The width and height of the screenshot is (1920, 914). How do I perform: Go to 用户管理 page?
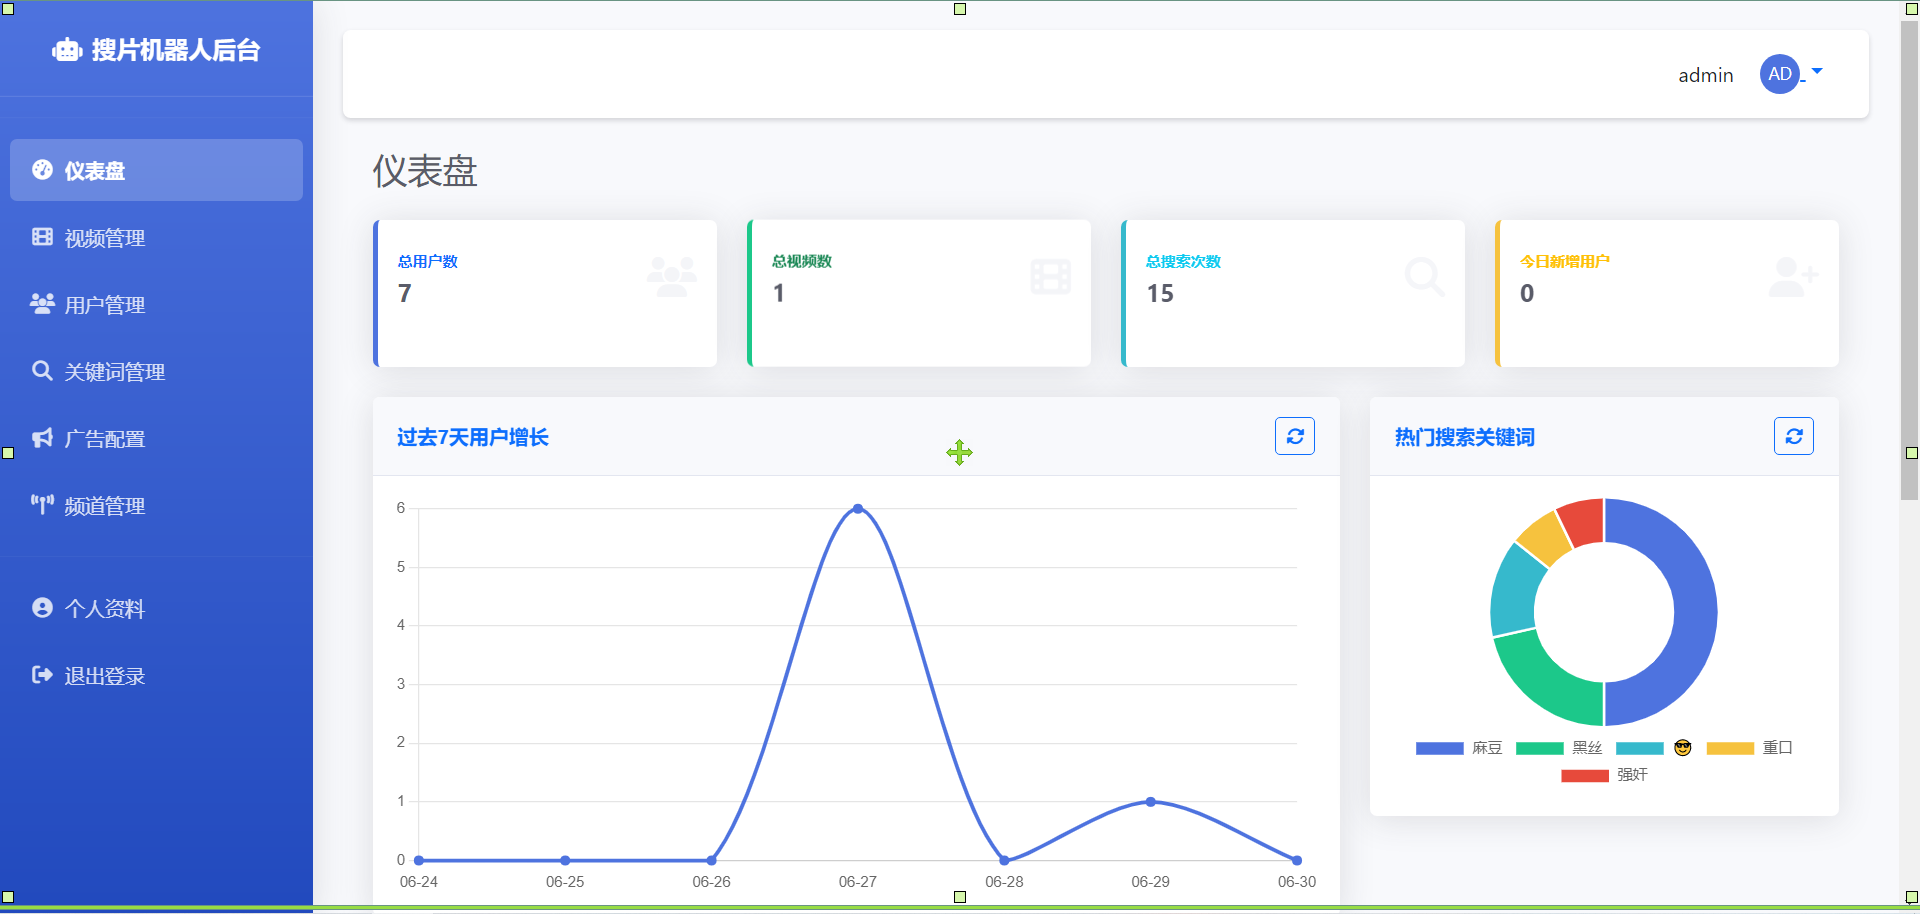[x=104, y=305]
